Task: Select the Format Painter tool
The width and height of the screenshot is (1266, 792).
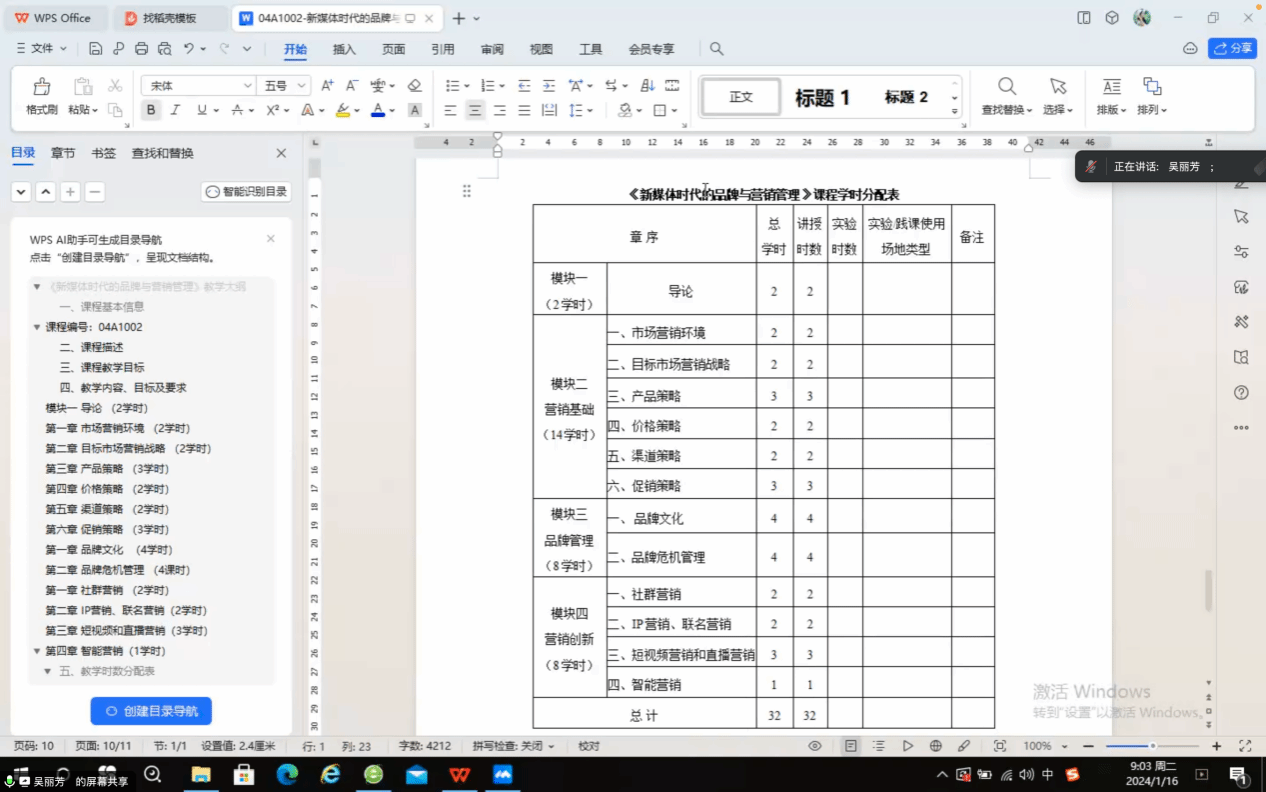Action: [x=41, y=97]
